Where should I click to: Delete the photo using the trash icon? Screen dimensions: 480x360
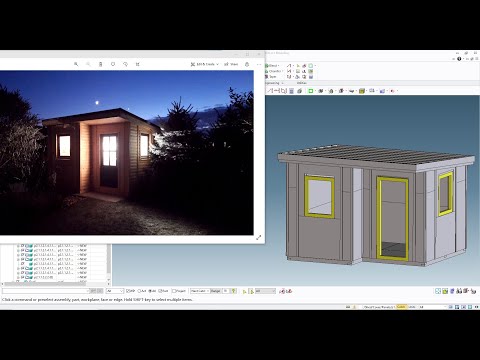101,64
